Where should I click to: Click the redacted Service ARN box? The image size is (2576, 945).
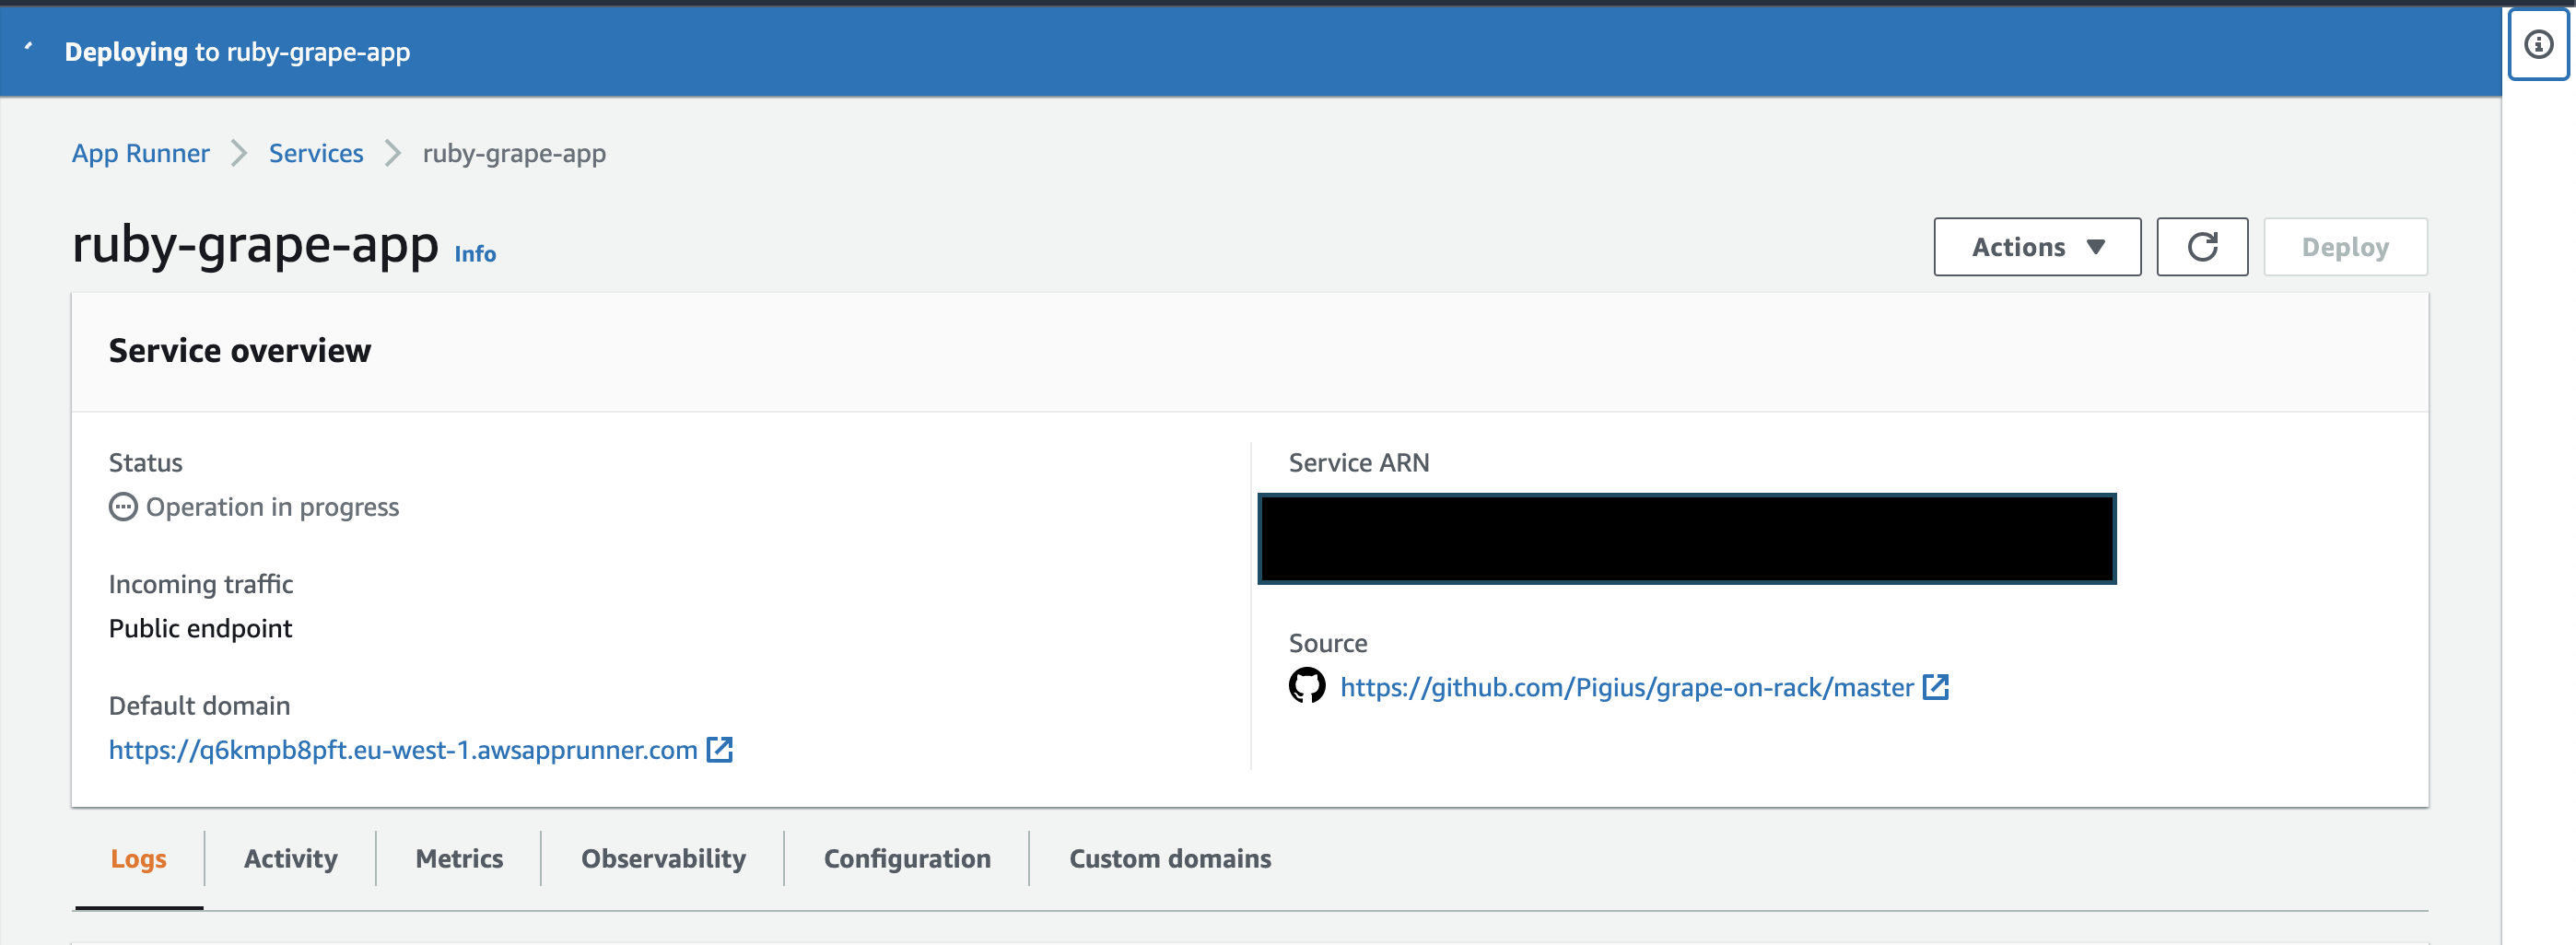(x=1686, y=539)
